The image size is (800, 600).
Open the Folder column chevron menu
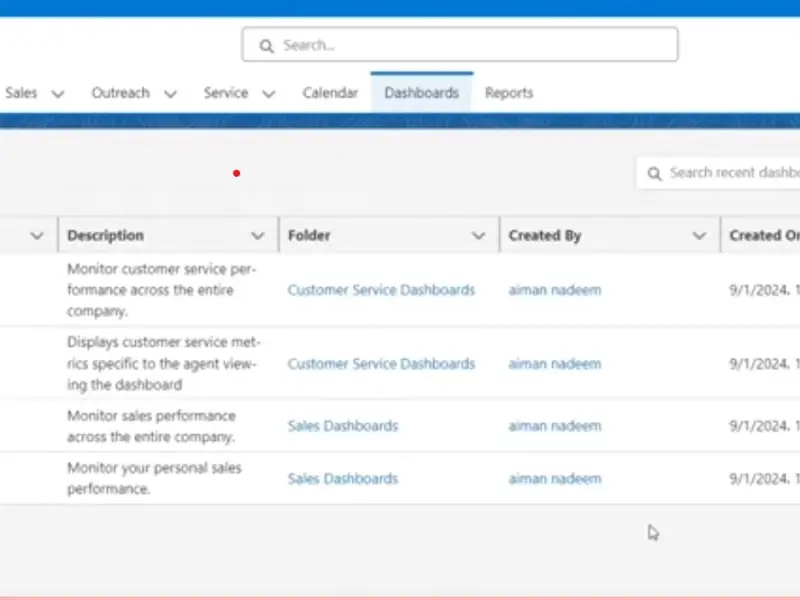click(478, 236)
